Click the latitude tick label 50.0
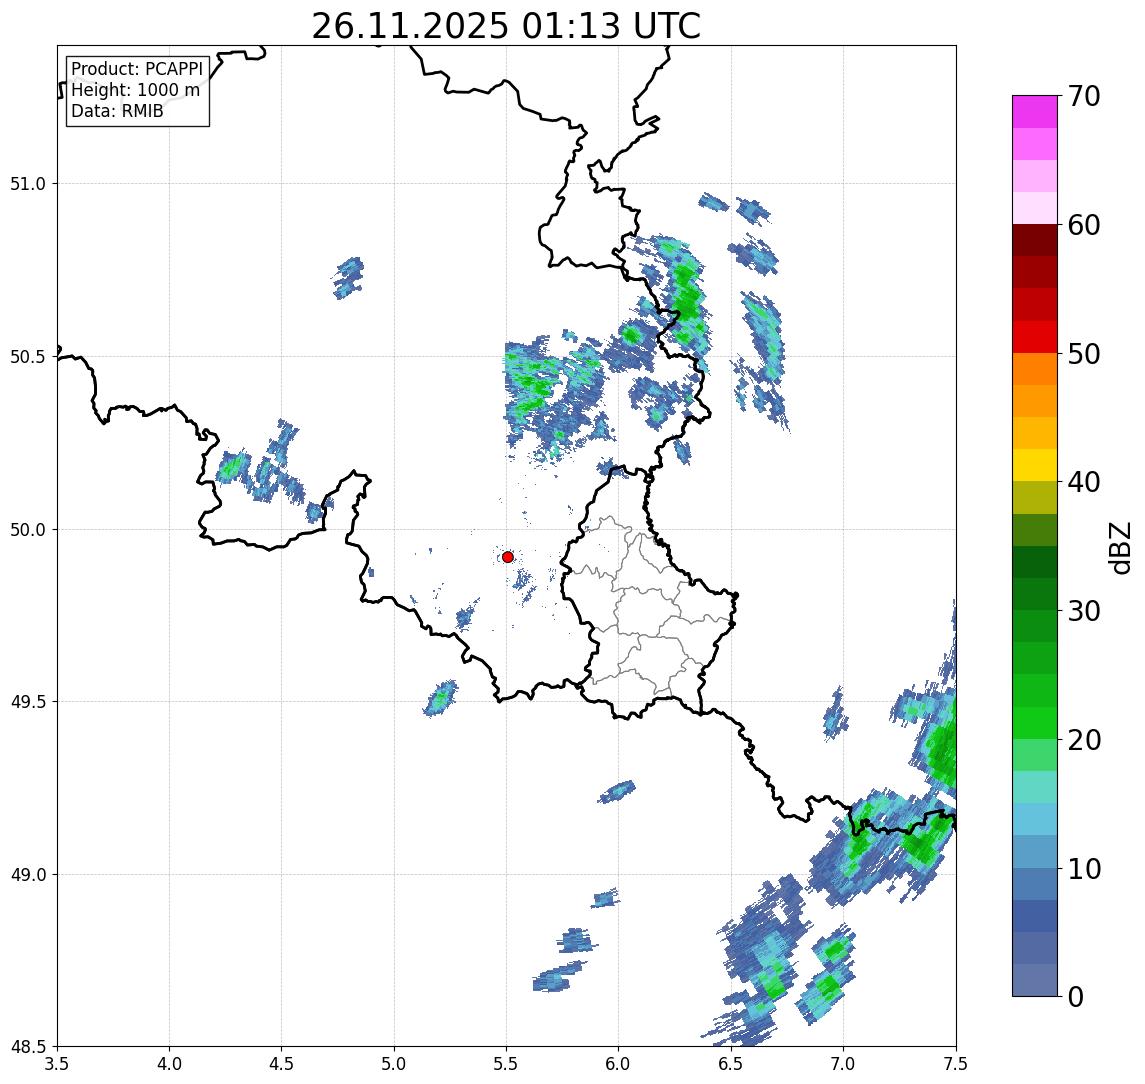Screen dimensions: 1145x1084 click(28, 530)
